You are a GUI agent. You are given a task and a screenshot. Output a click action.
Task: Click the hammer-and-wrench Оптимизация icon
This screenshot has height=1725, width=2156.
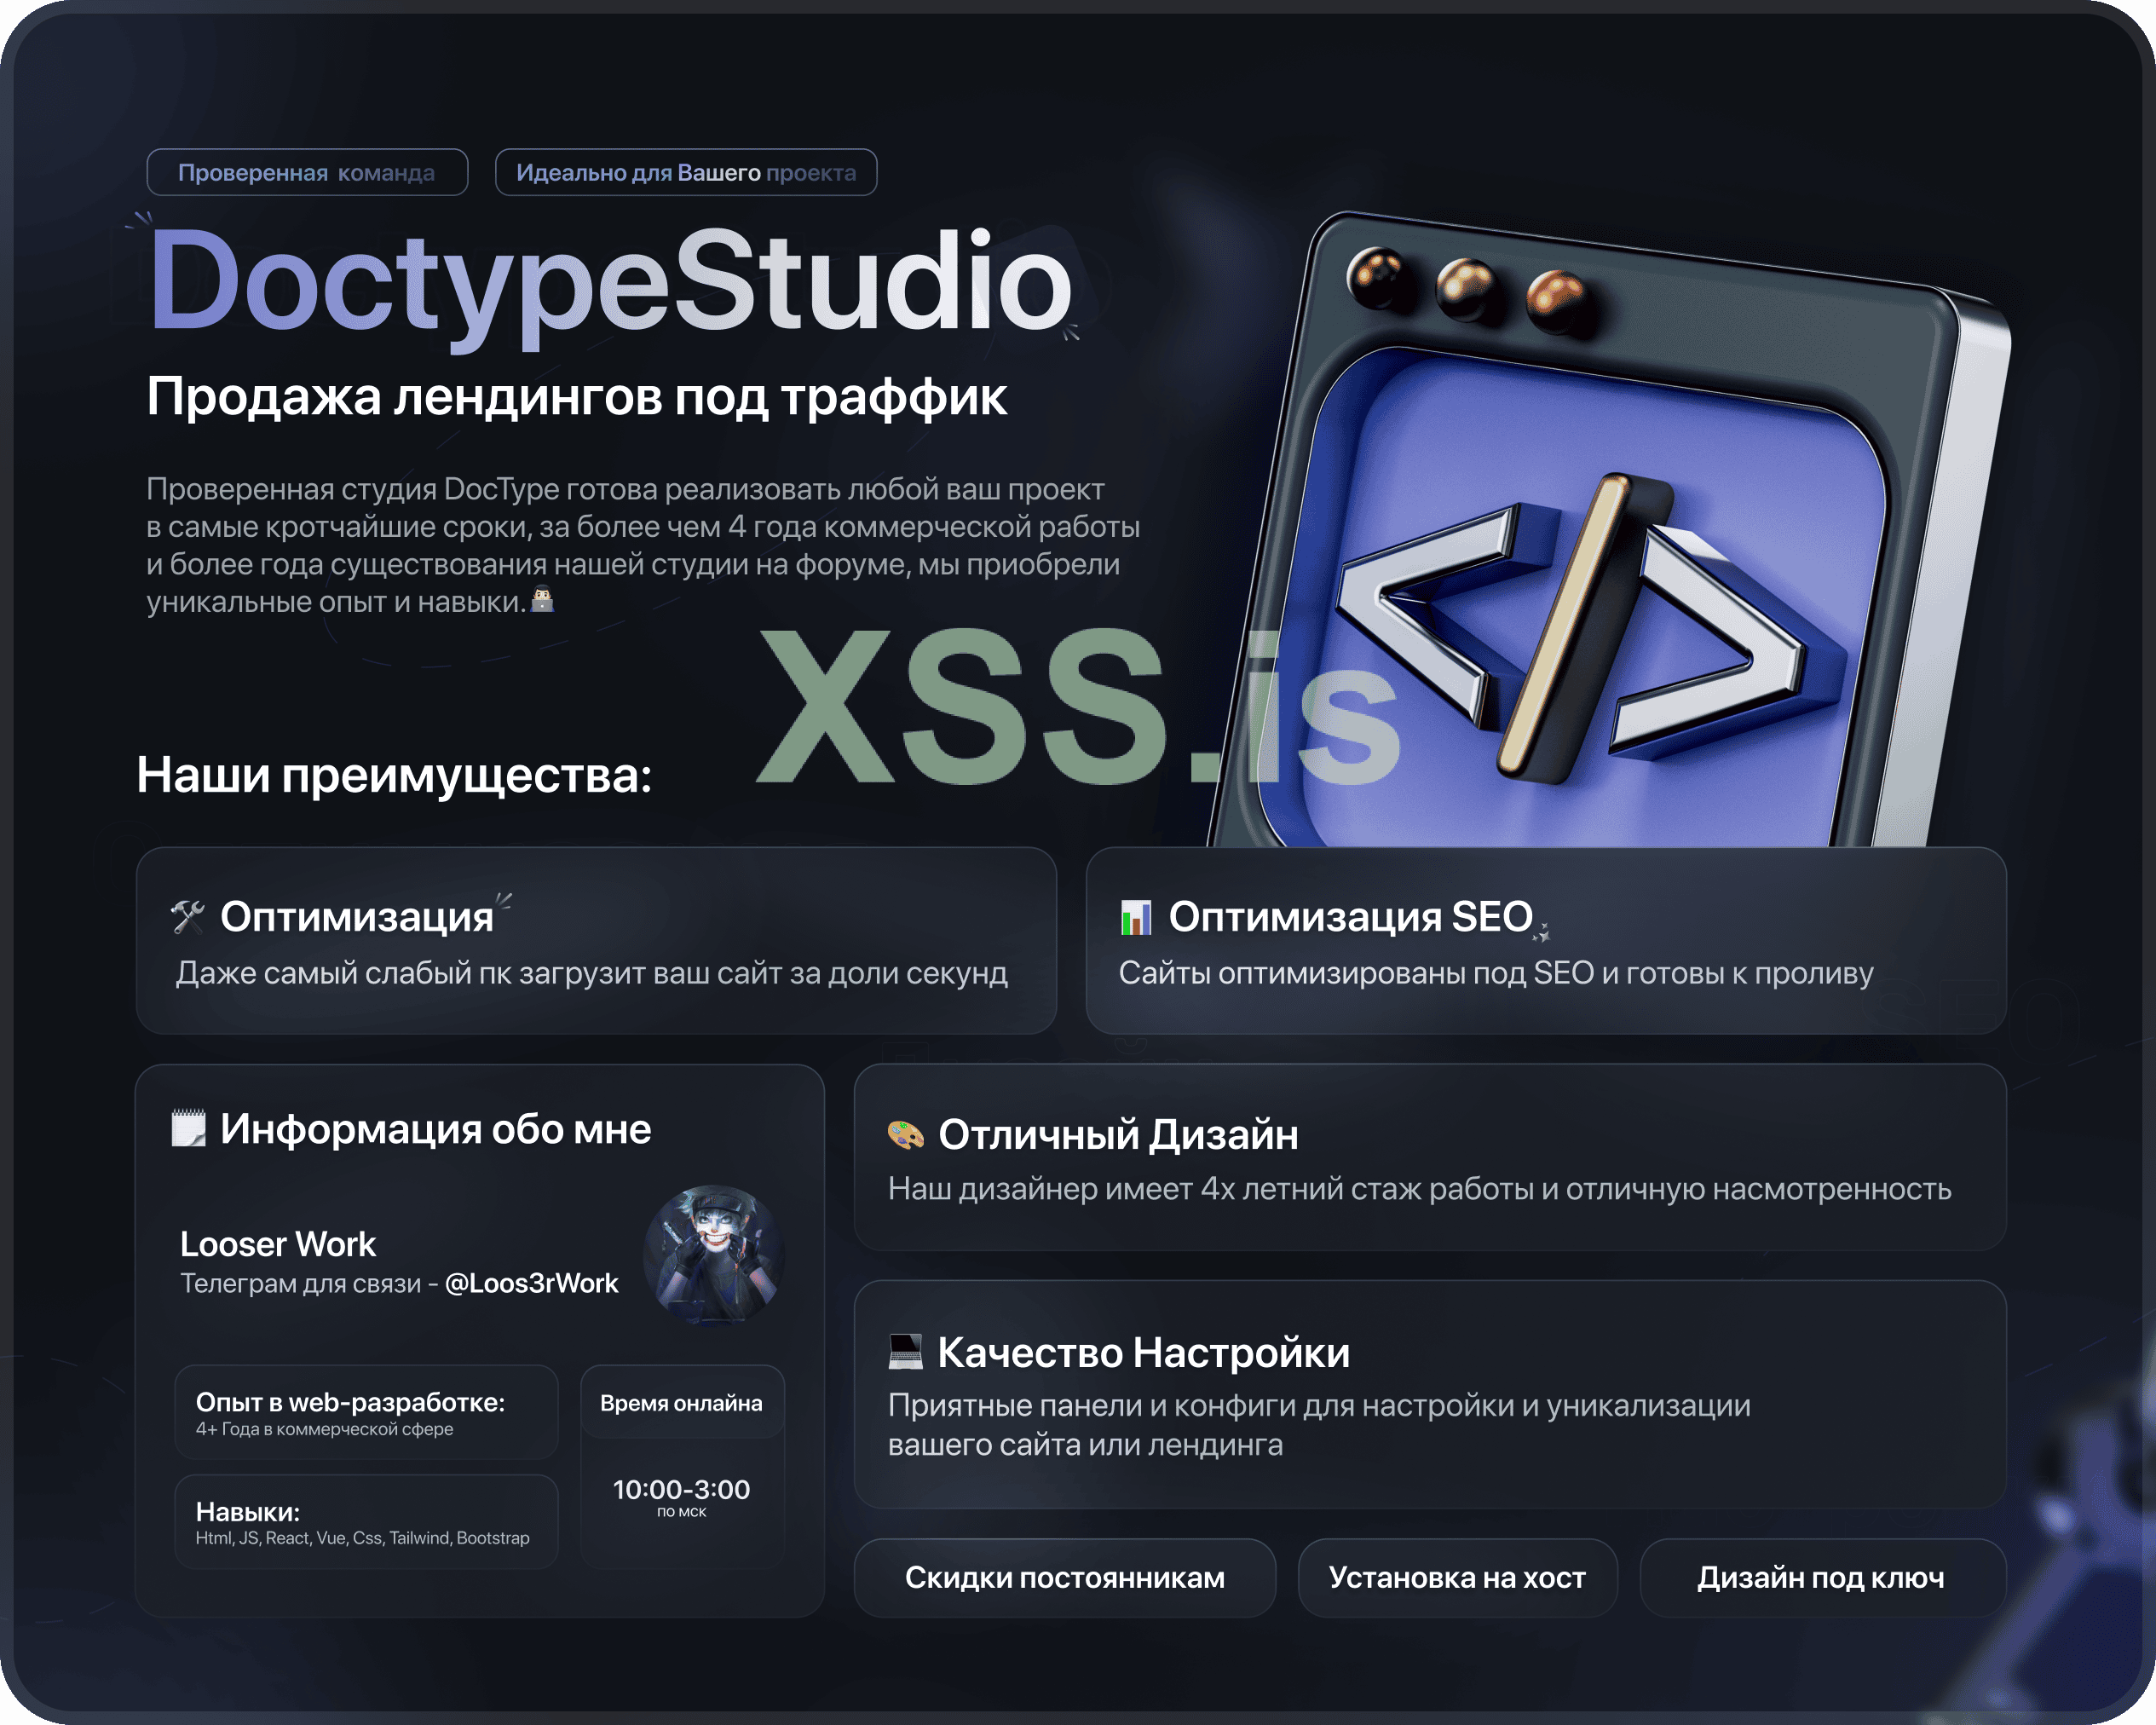pos(187,916)
